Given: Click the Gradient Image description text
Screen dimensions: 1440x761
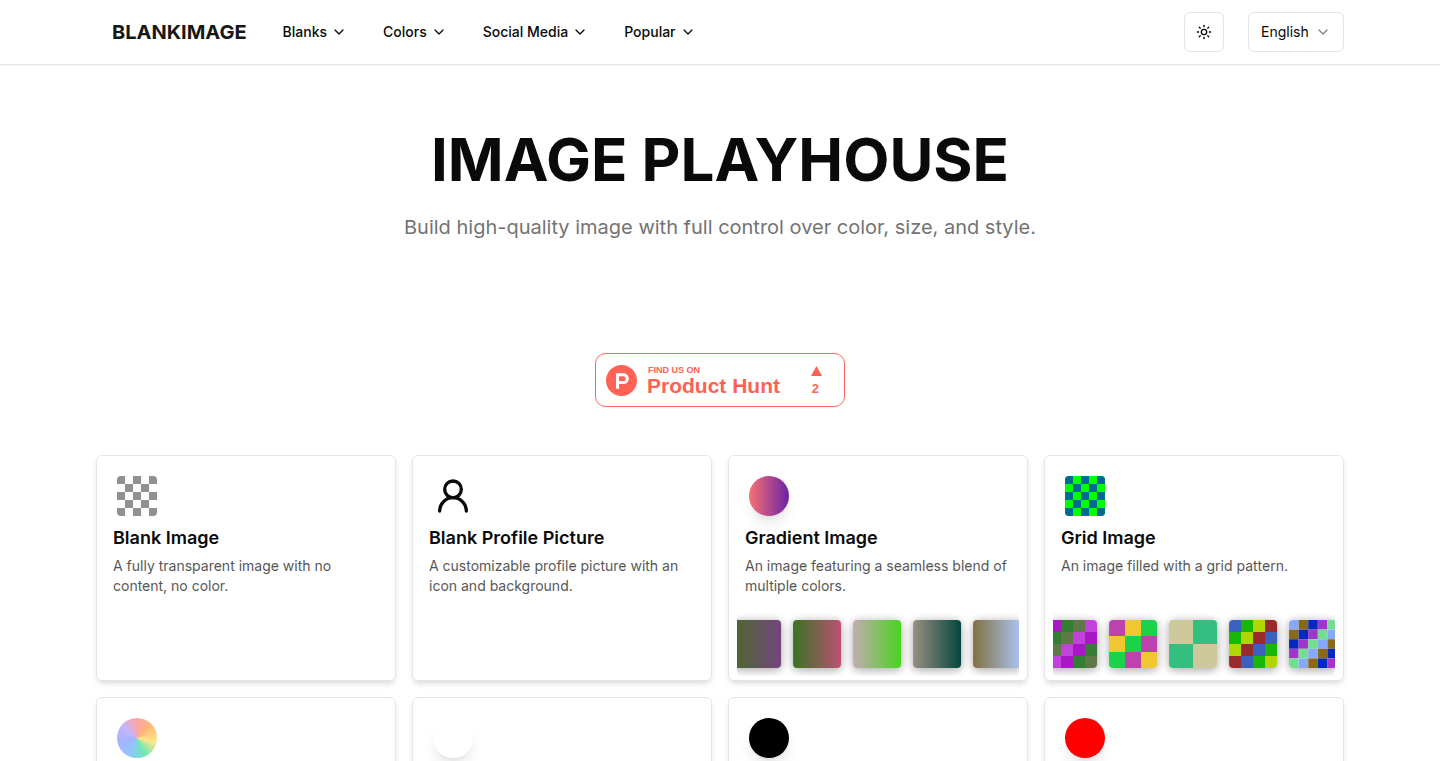Looking at the screenshot, I should (x=876, y=576).
